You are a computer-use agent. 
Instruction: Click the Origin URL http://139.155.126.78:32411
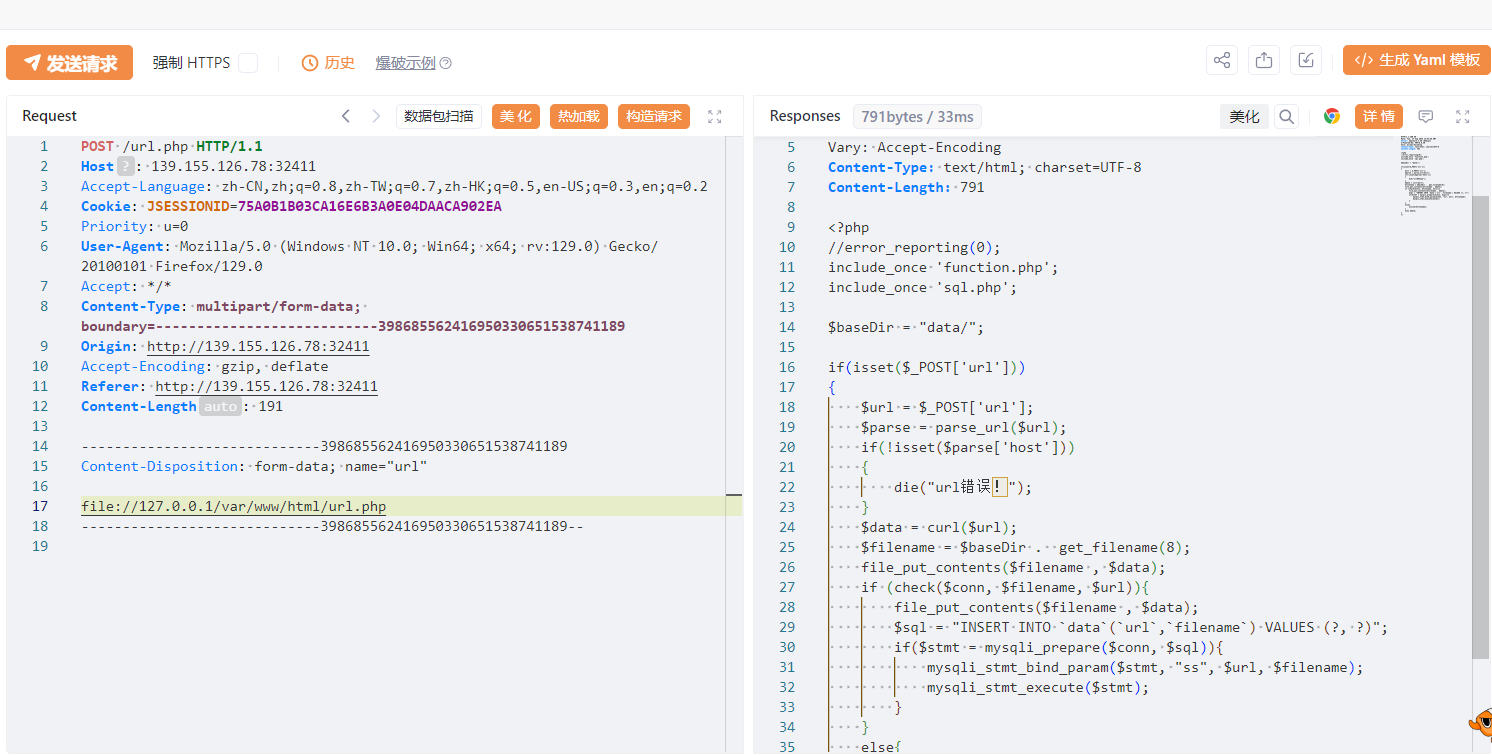[x=258, y=346]
